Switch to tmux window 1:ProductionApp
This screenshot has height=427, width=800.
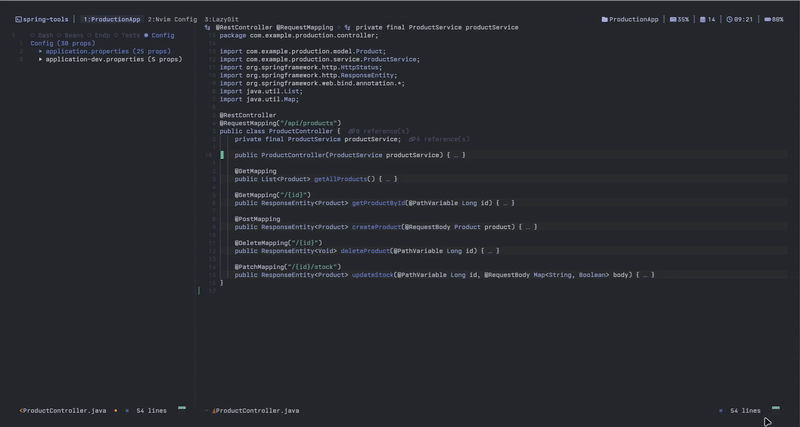click(x=112, y=19)
